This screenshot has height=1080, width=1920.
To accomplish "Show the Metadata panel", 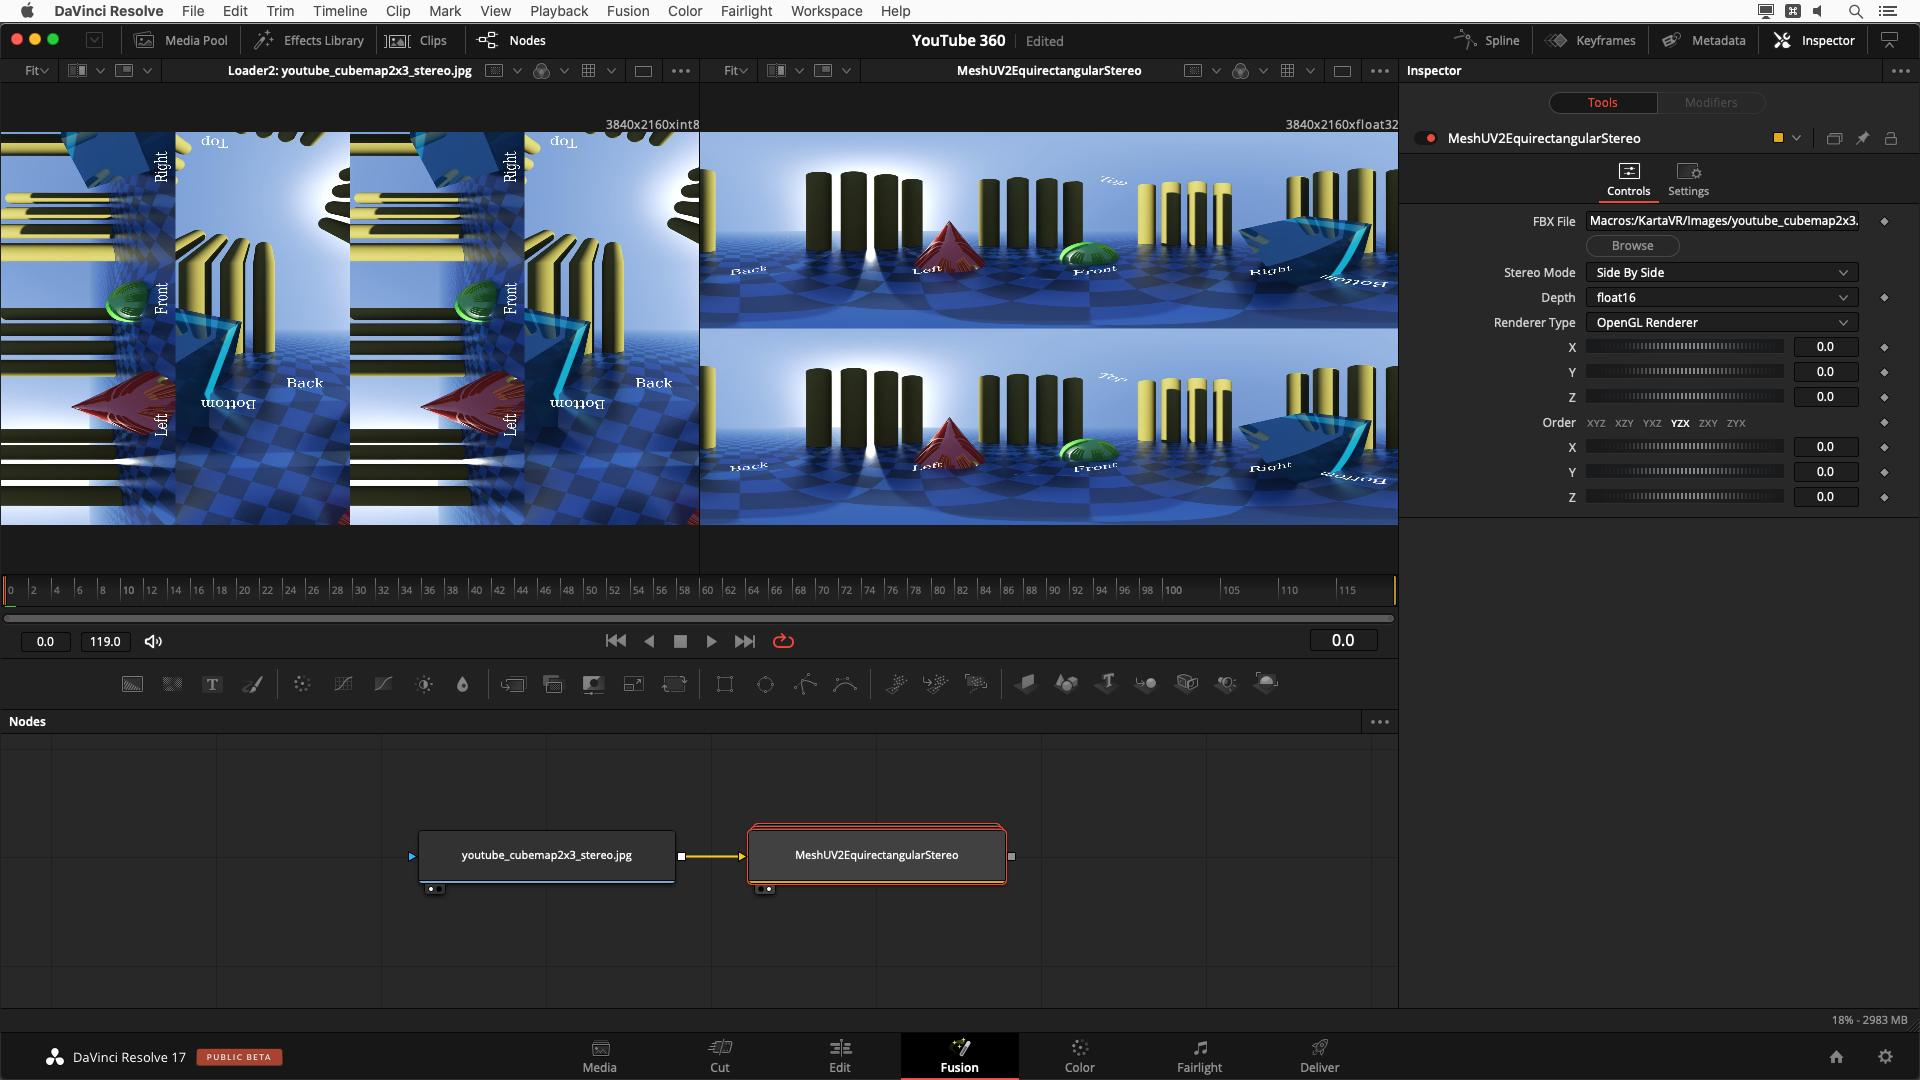I will (x=1704, y=41).
